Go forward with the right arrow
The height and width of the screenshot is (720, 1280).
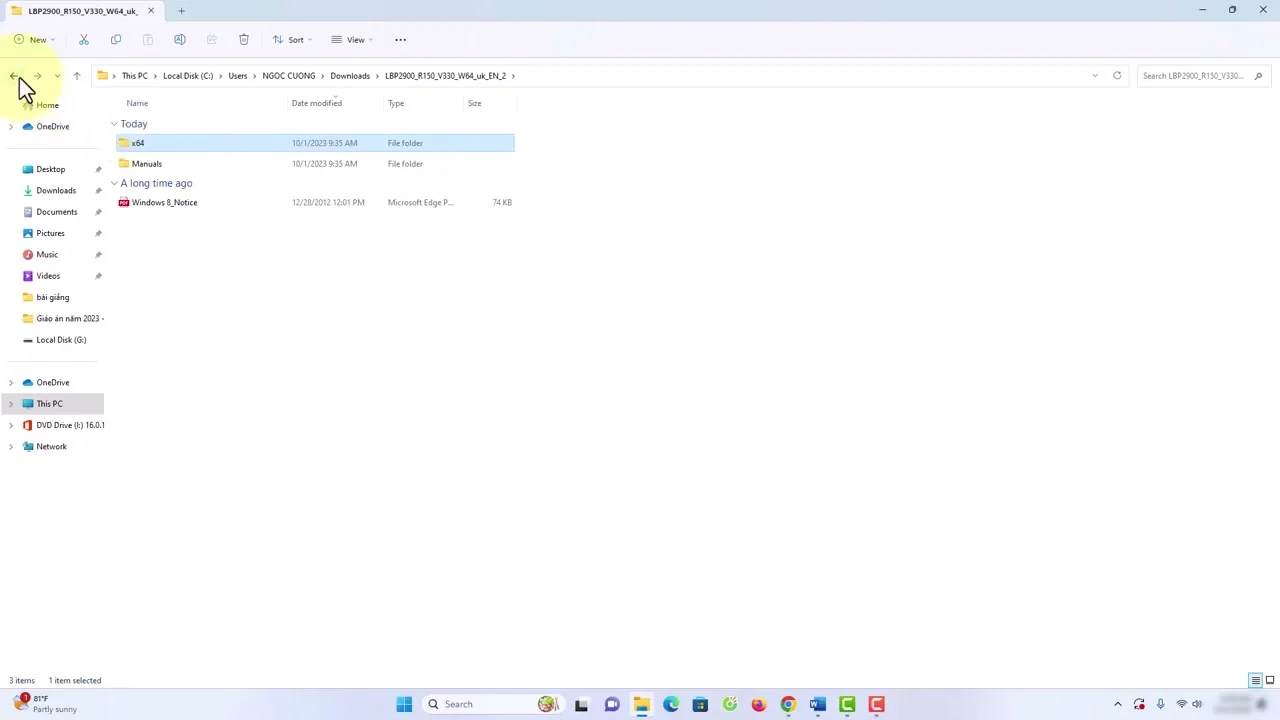click(x=37, y=76)
